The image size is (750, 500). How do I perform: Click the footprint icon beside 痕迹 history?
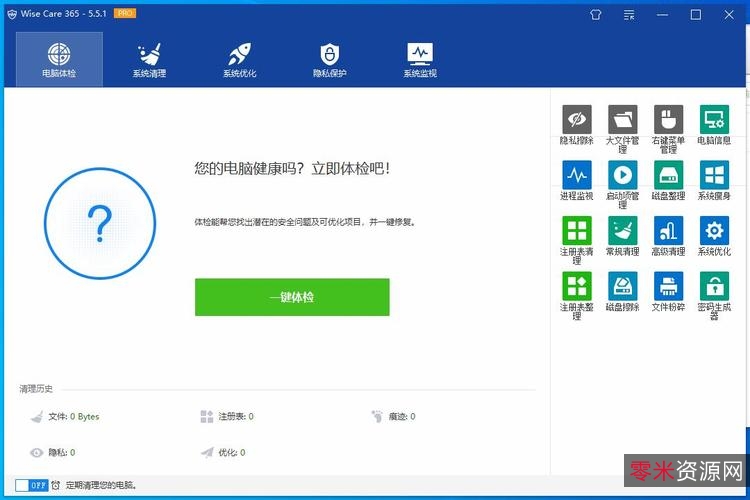377,416
